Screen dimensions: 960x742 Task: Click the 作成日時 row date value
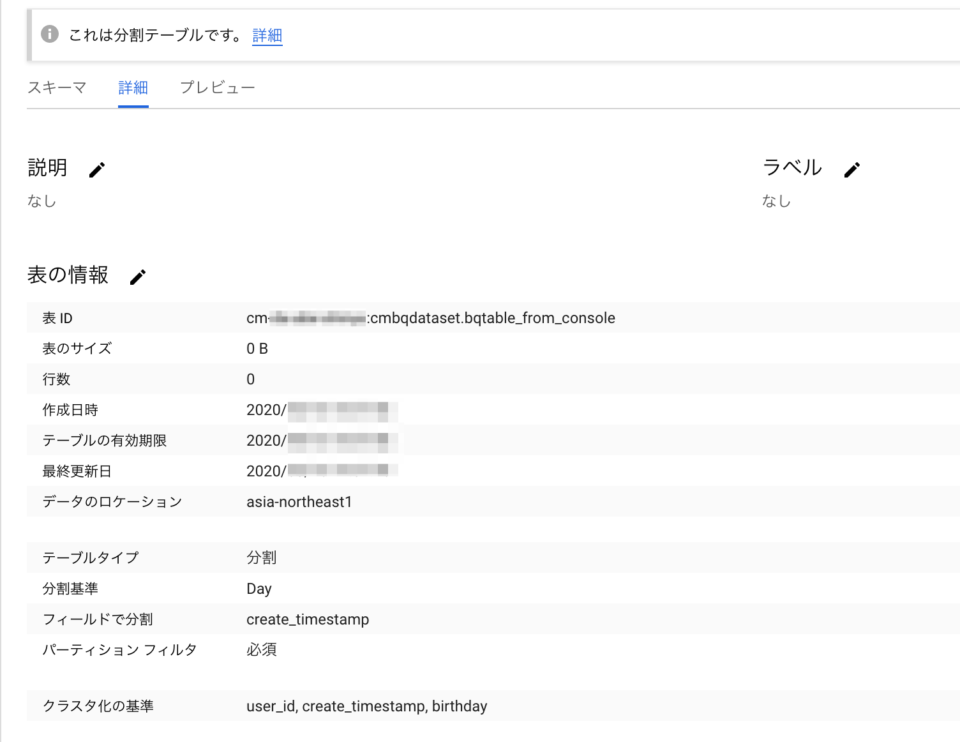(x=320, y=410)
